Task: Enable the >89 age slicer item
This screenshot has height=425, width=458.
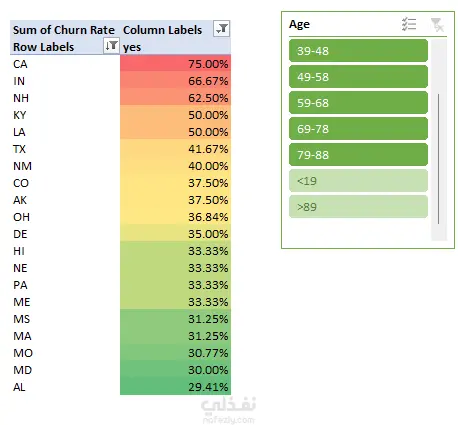Action: pyautogui.click(x=358, y=207)
